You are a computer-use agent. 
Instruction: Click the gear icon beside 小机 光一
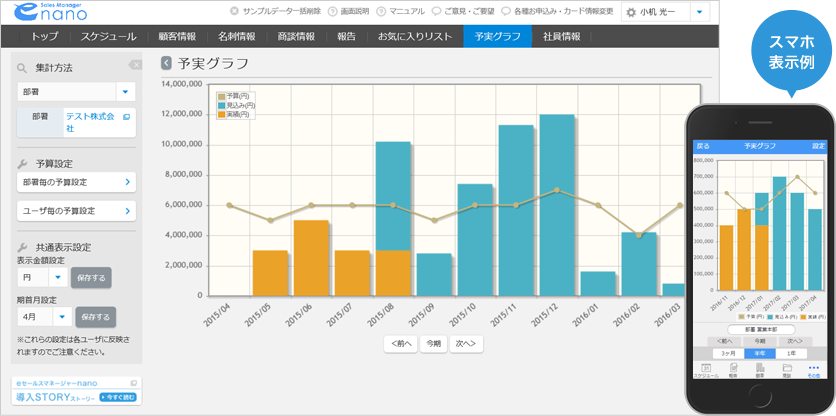pos(631,12)
